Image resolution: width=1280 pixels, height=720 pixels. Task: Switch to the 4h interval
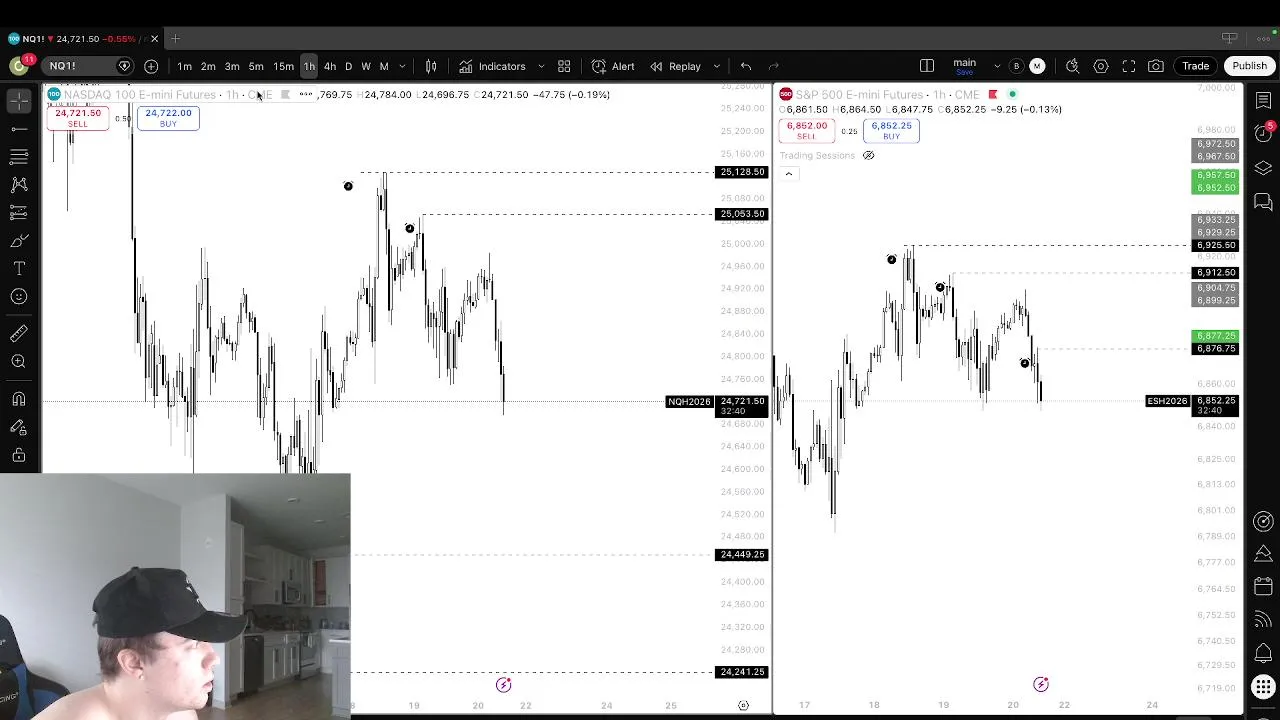(330, 67)
